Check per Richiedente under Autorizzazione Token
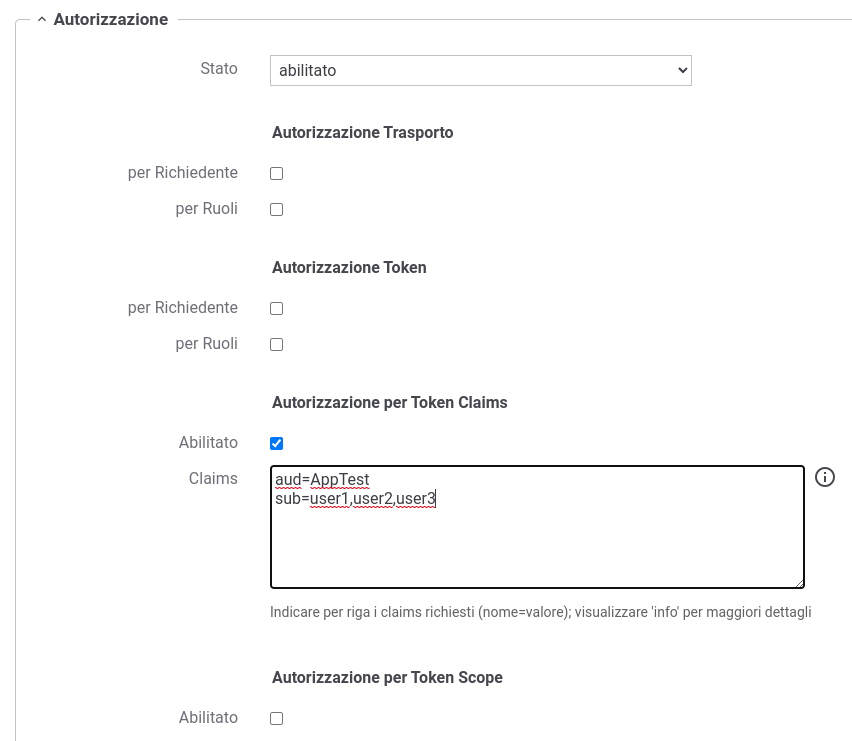The image size is (852, 741). [x=277, y=309]
